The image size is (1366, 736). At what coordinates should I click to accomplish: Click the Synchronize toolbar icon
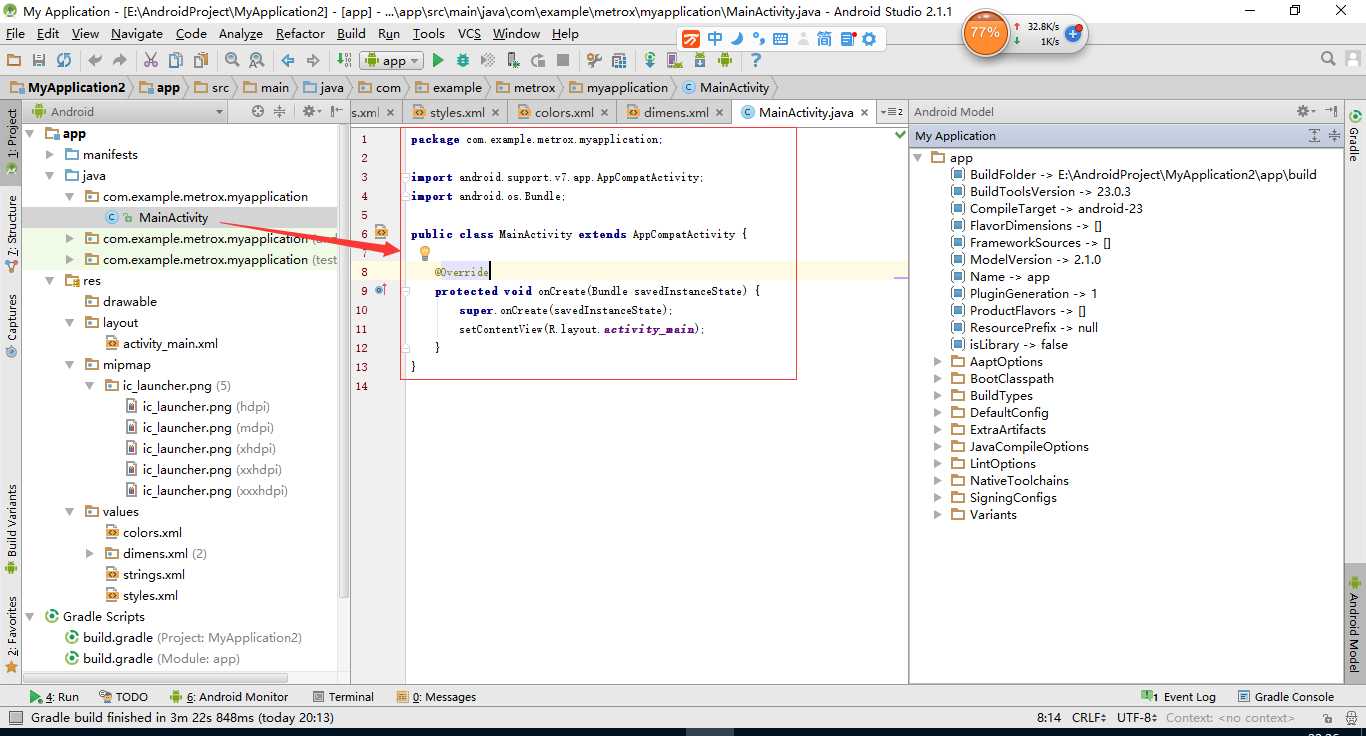pos(64,61)
